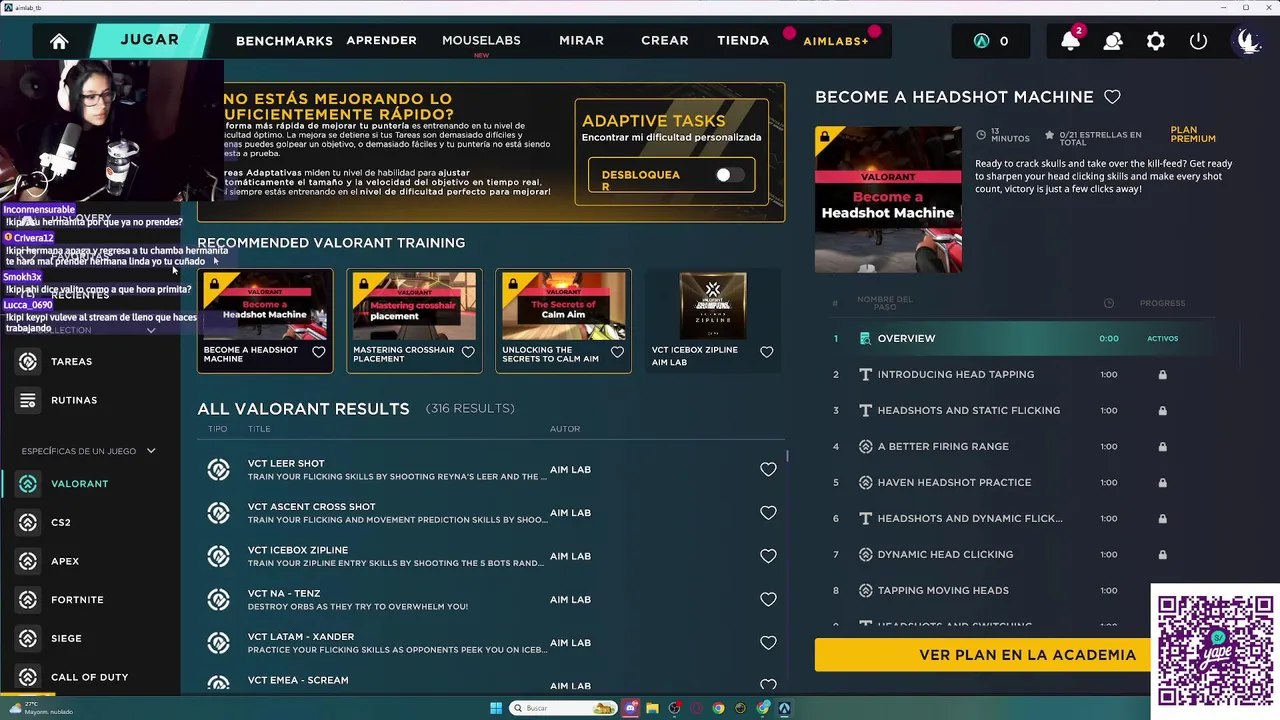Favorite the VCT Icebox Zipline list row
1280x720 pixels.
pyautogui.click(x=768, y=556)
